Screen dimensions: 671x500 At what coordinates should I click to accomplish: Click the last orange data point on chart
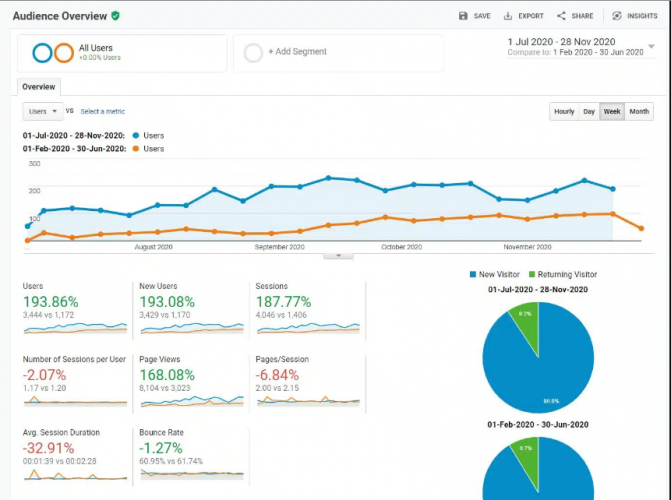641,229
